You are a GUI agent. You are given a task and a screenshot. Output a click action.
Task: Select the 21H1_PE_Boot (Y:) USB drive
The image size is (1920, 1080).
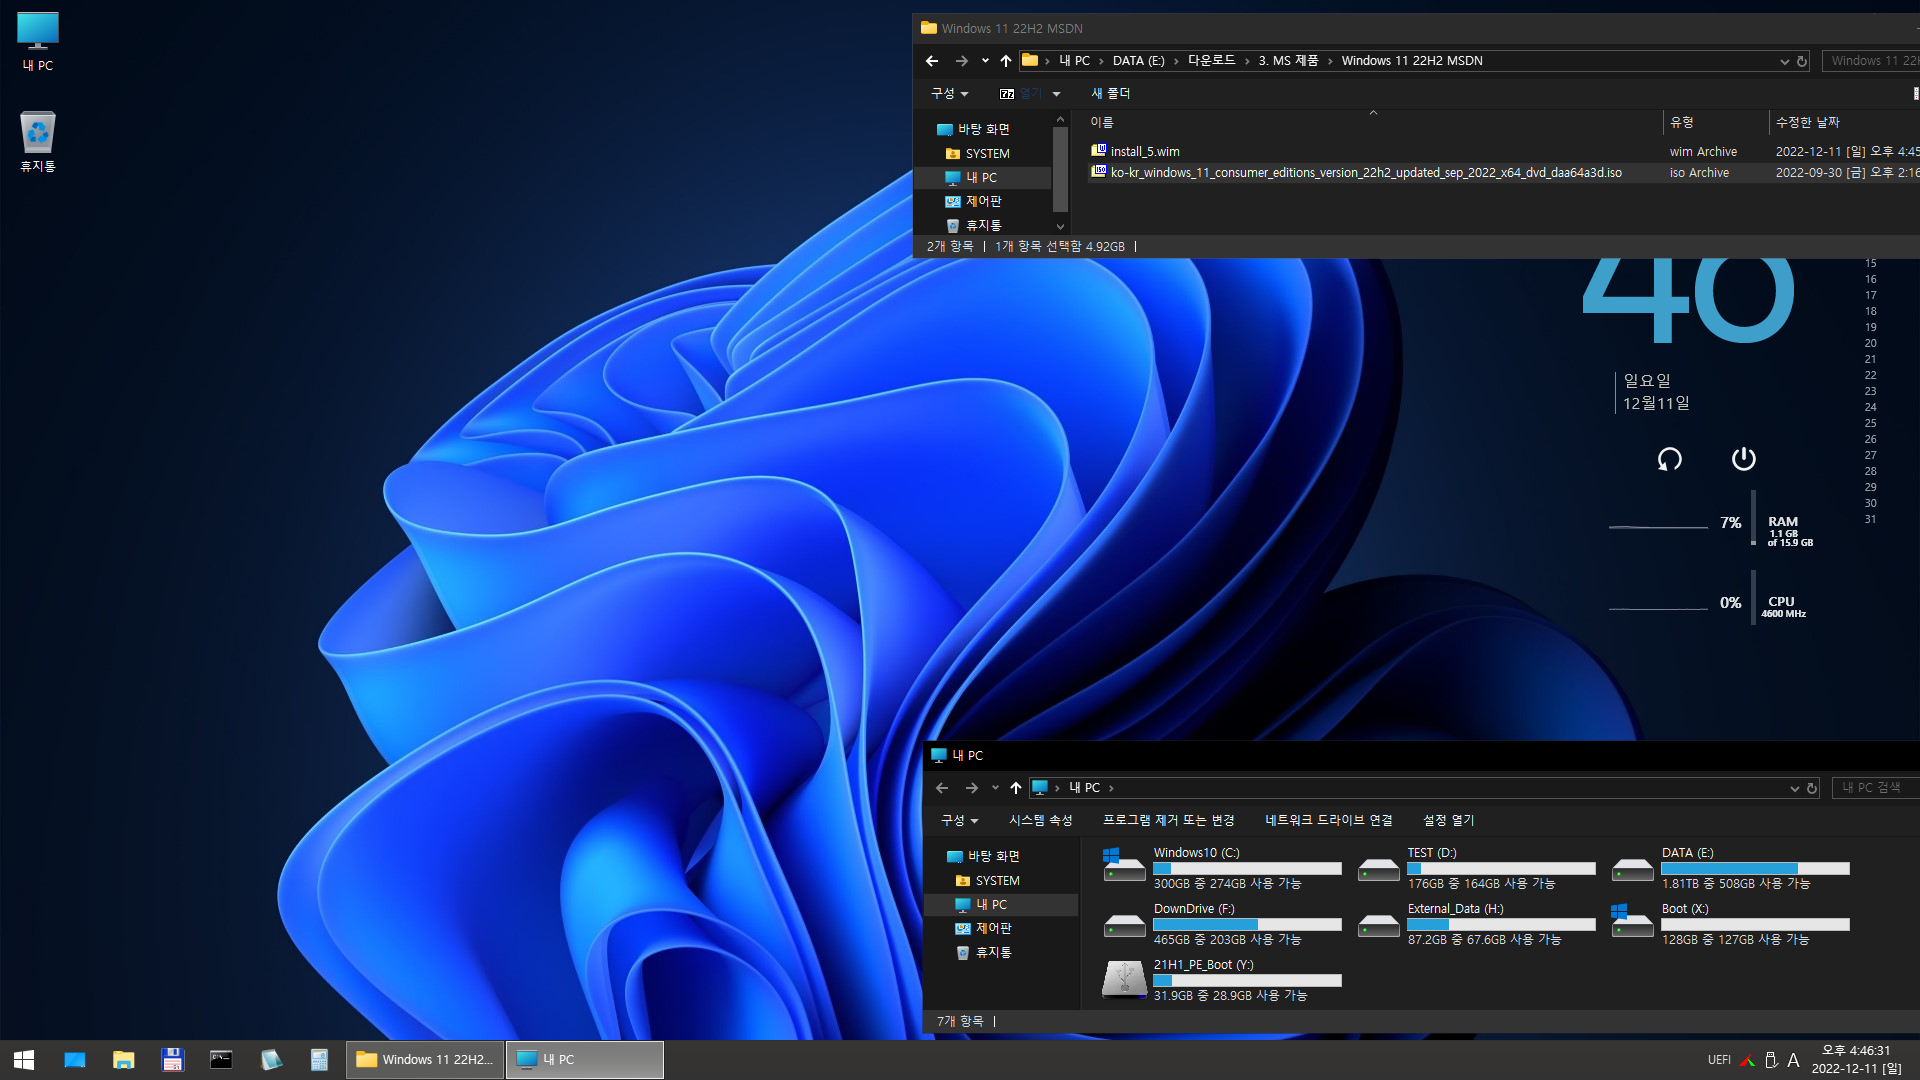click(x=1222, y=980)
